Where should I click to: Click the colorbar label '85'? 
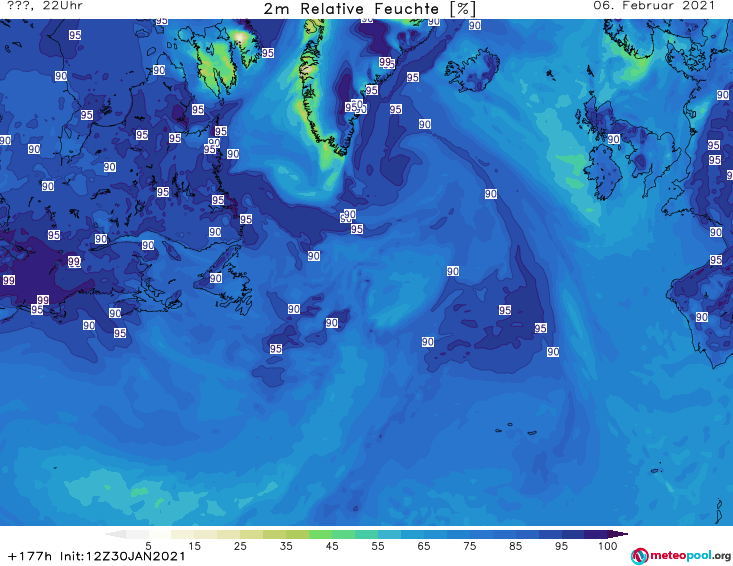pos(516,546)
